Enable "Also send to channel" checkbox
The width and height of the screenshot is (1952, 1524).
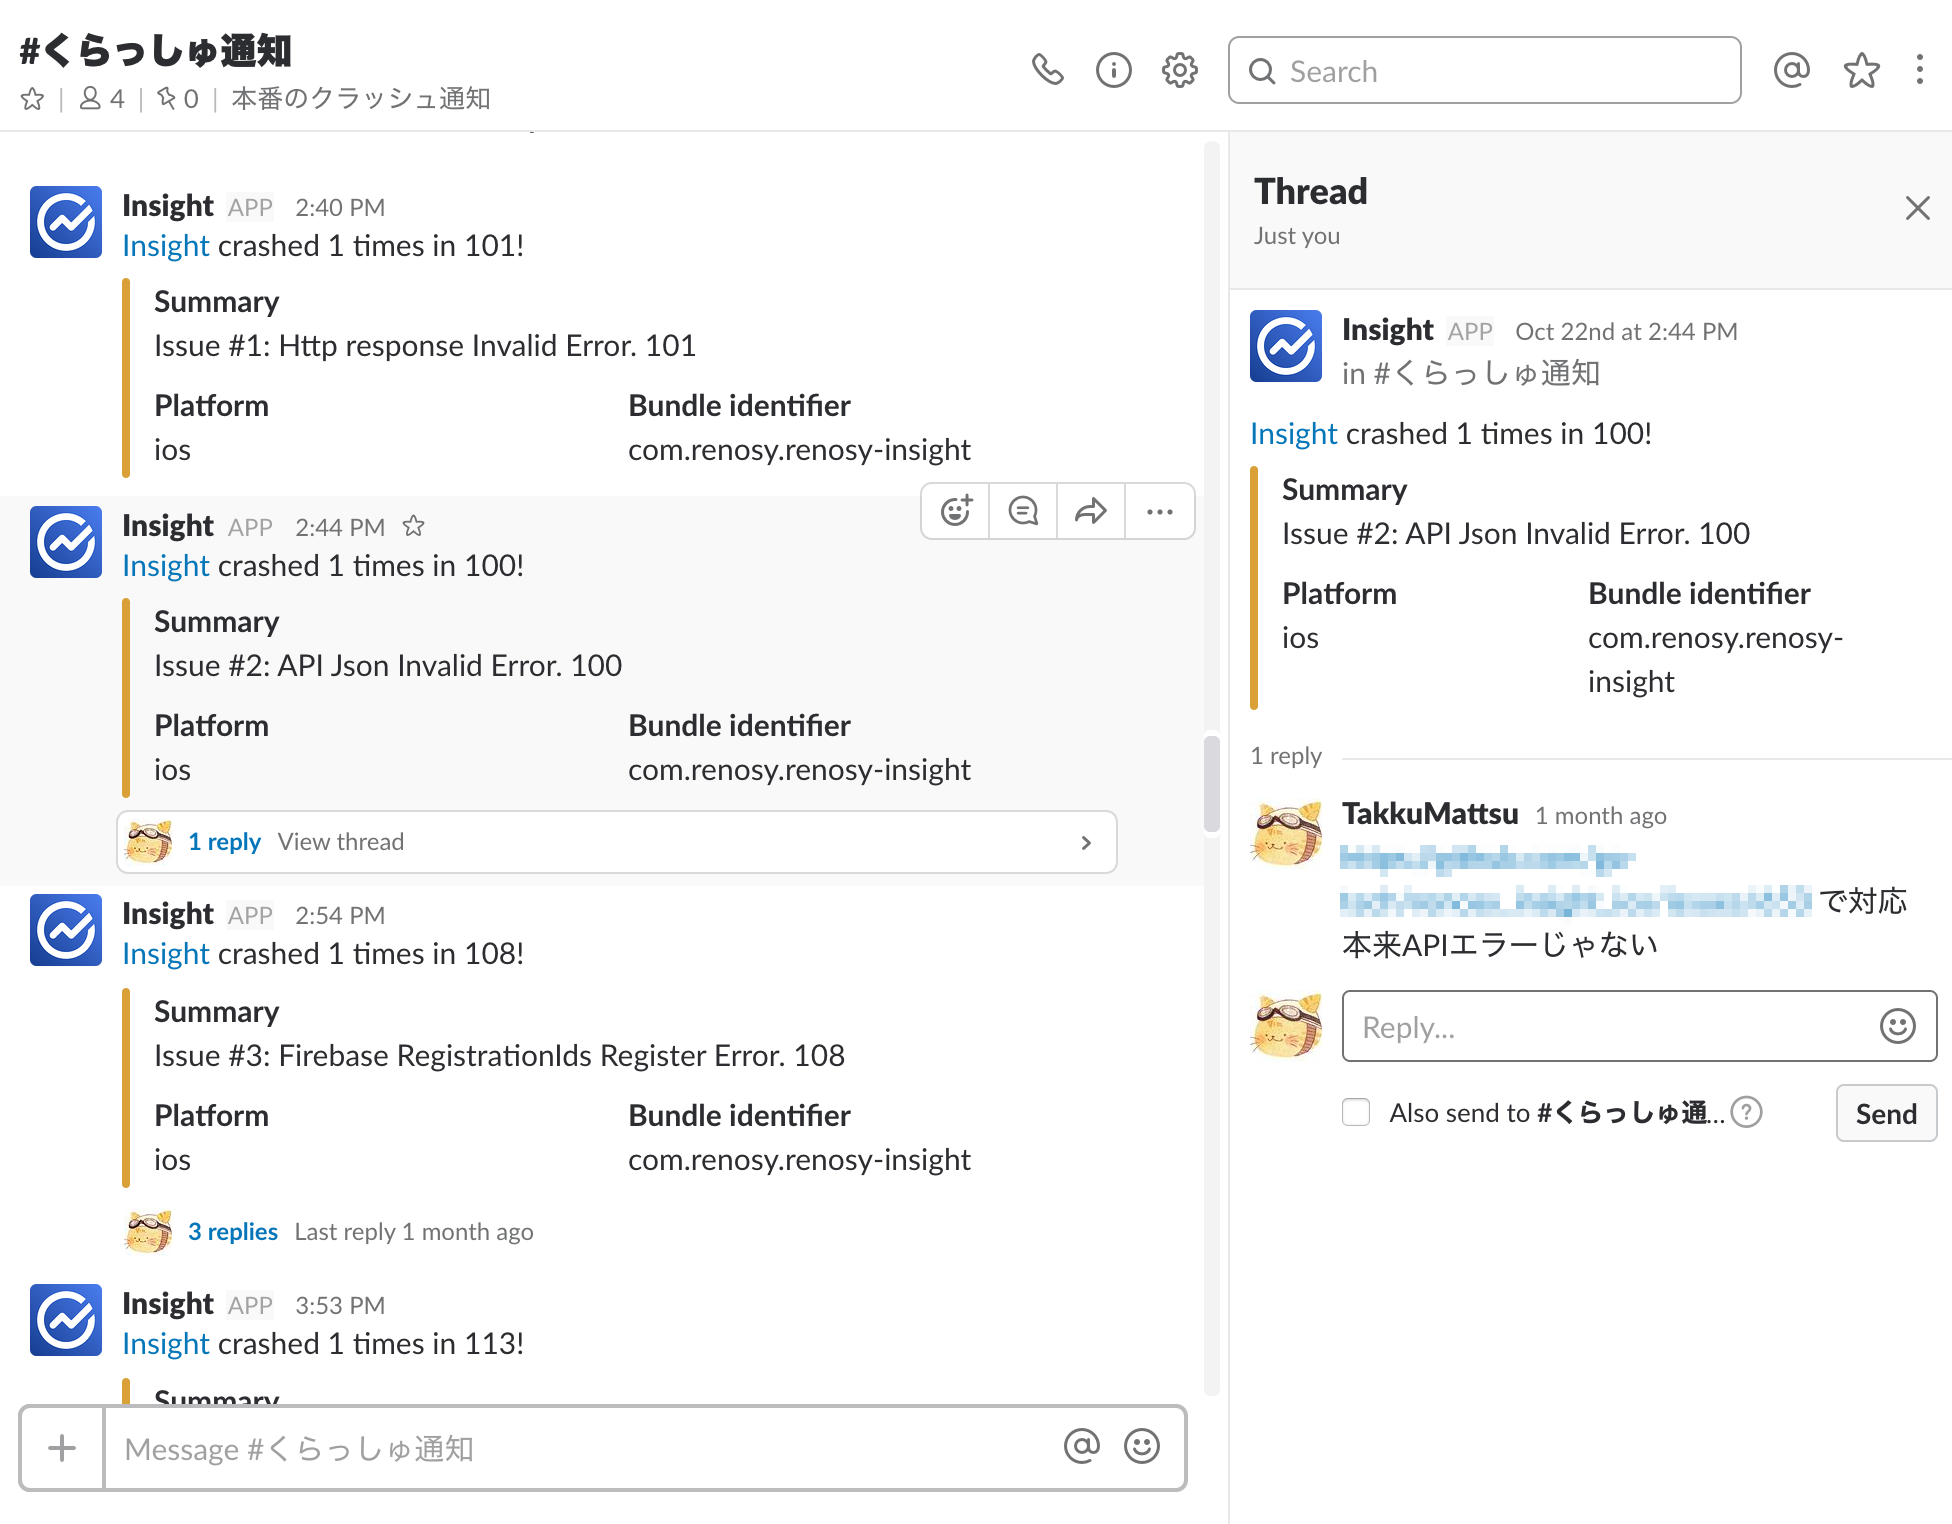click(1356, 1112)
